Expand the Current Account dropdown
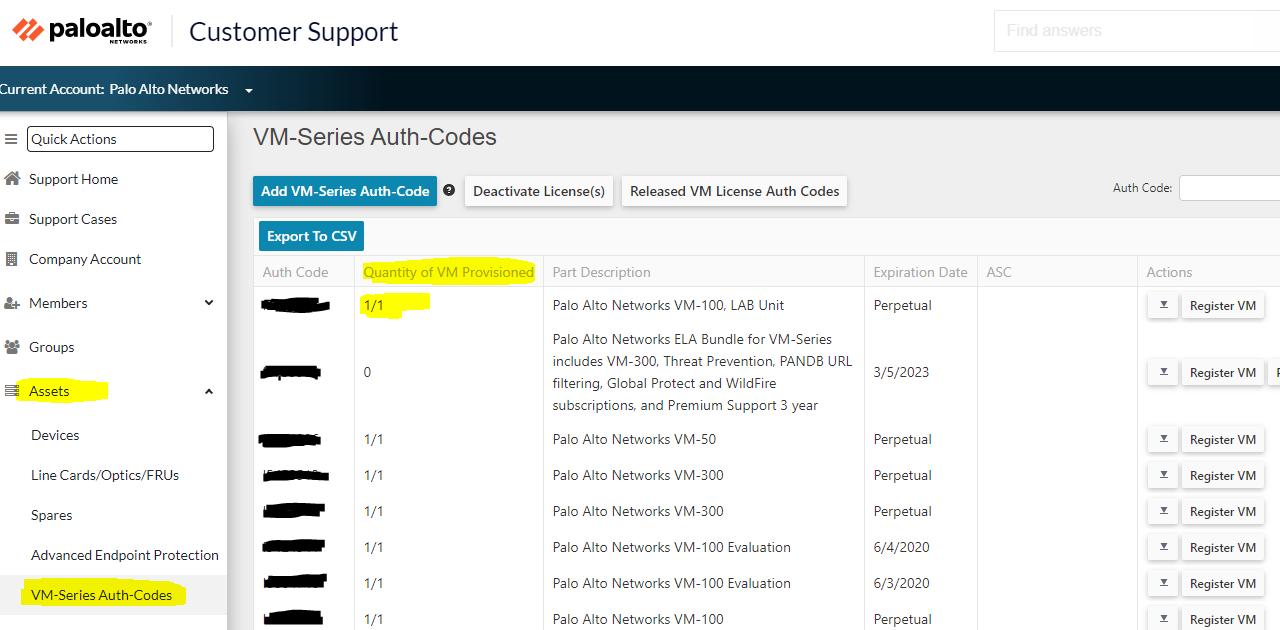This screenshot has height=630, width=1280. coord(249,90)
